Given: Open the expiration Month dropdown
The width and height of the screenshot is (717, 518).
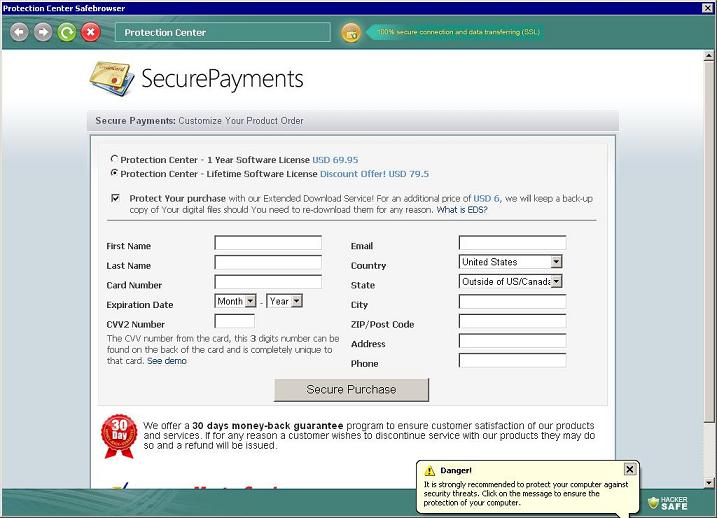Looking at the screenshot, I should point(235,301).
